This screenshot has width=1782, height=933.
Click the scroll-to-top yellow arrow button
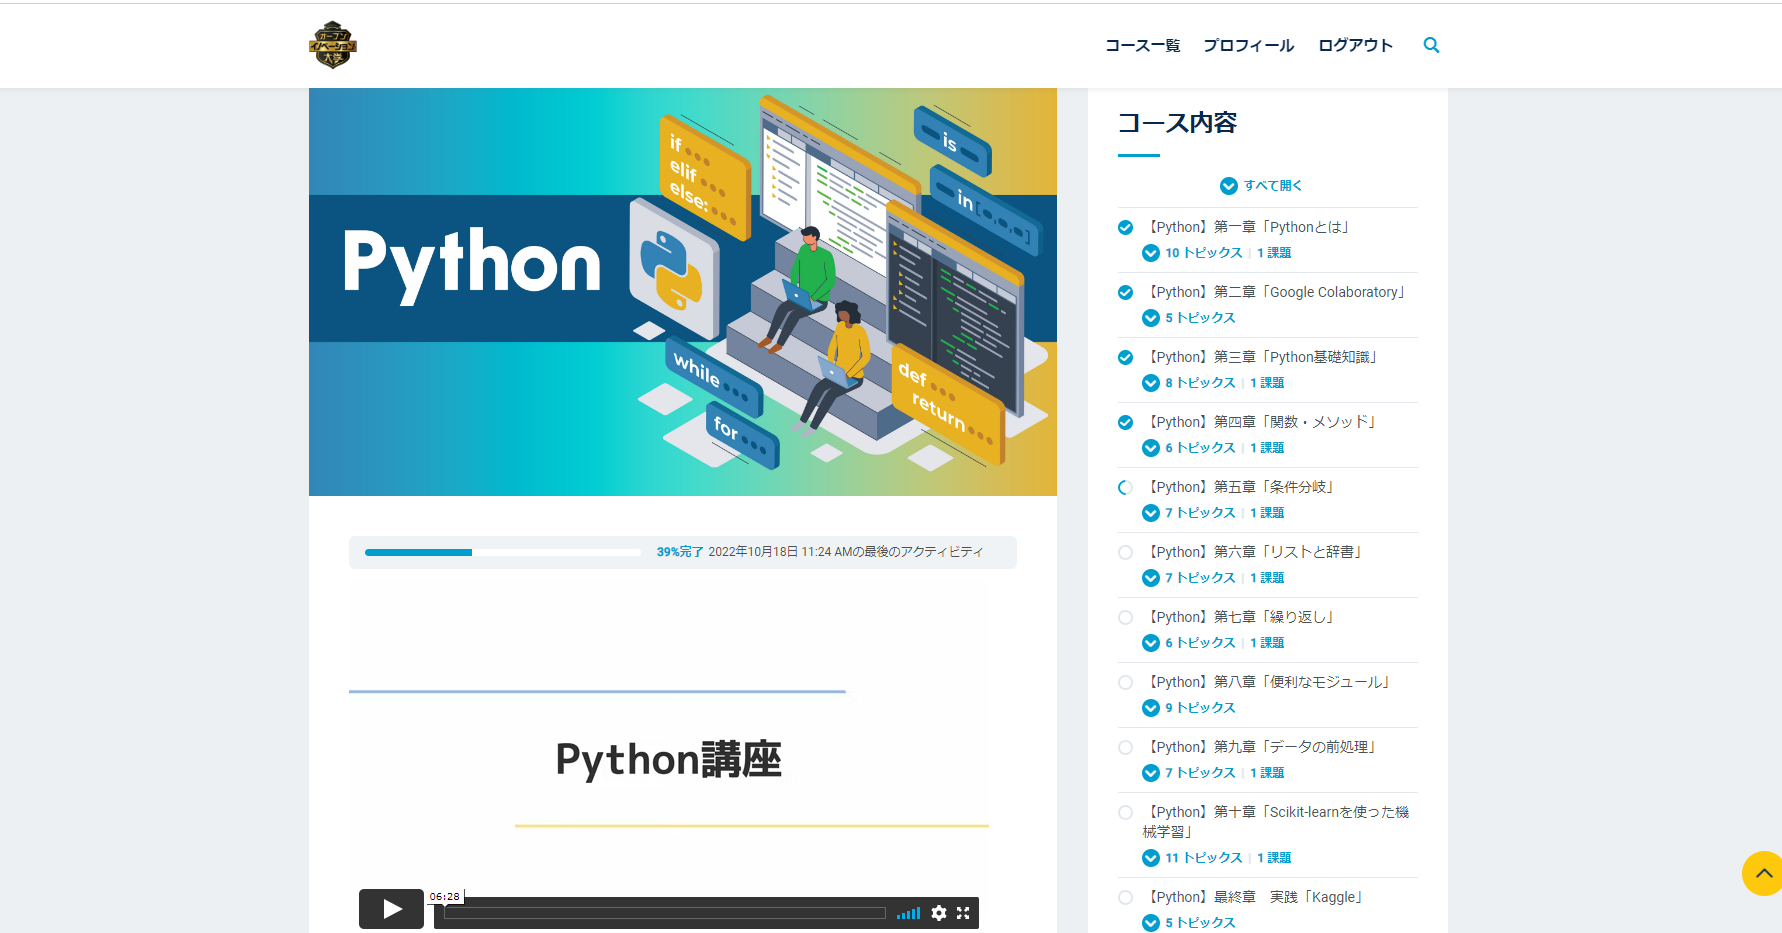coord(1763,873)
